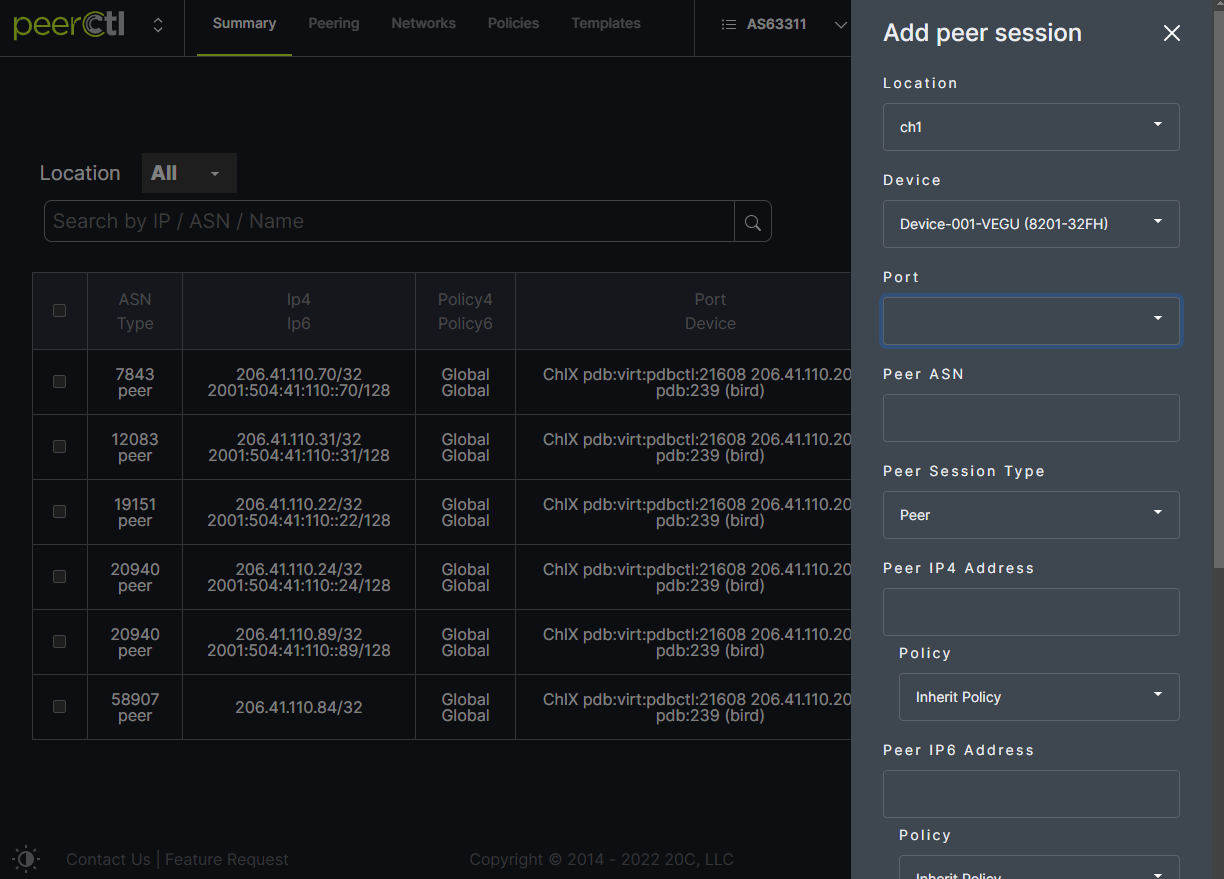The height and width of the screenshot is (879, 1224).
Task: Toggle dark/light theme icon
Action: [26, 859]
